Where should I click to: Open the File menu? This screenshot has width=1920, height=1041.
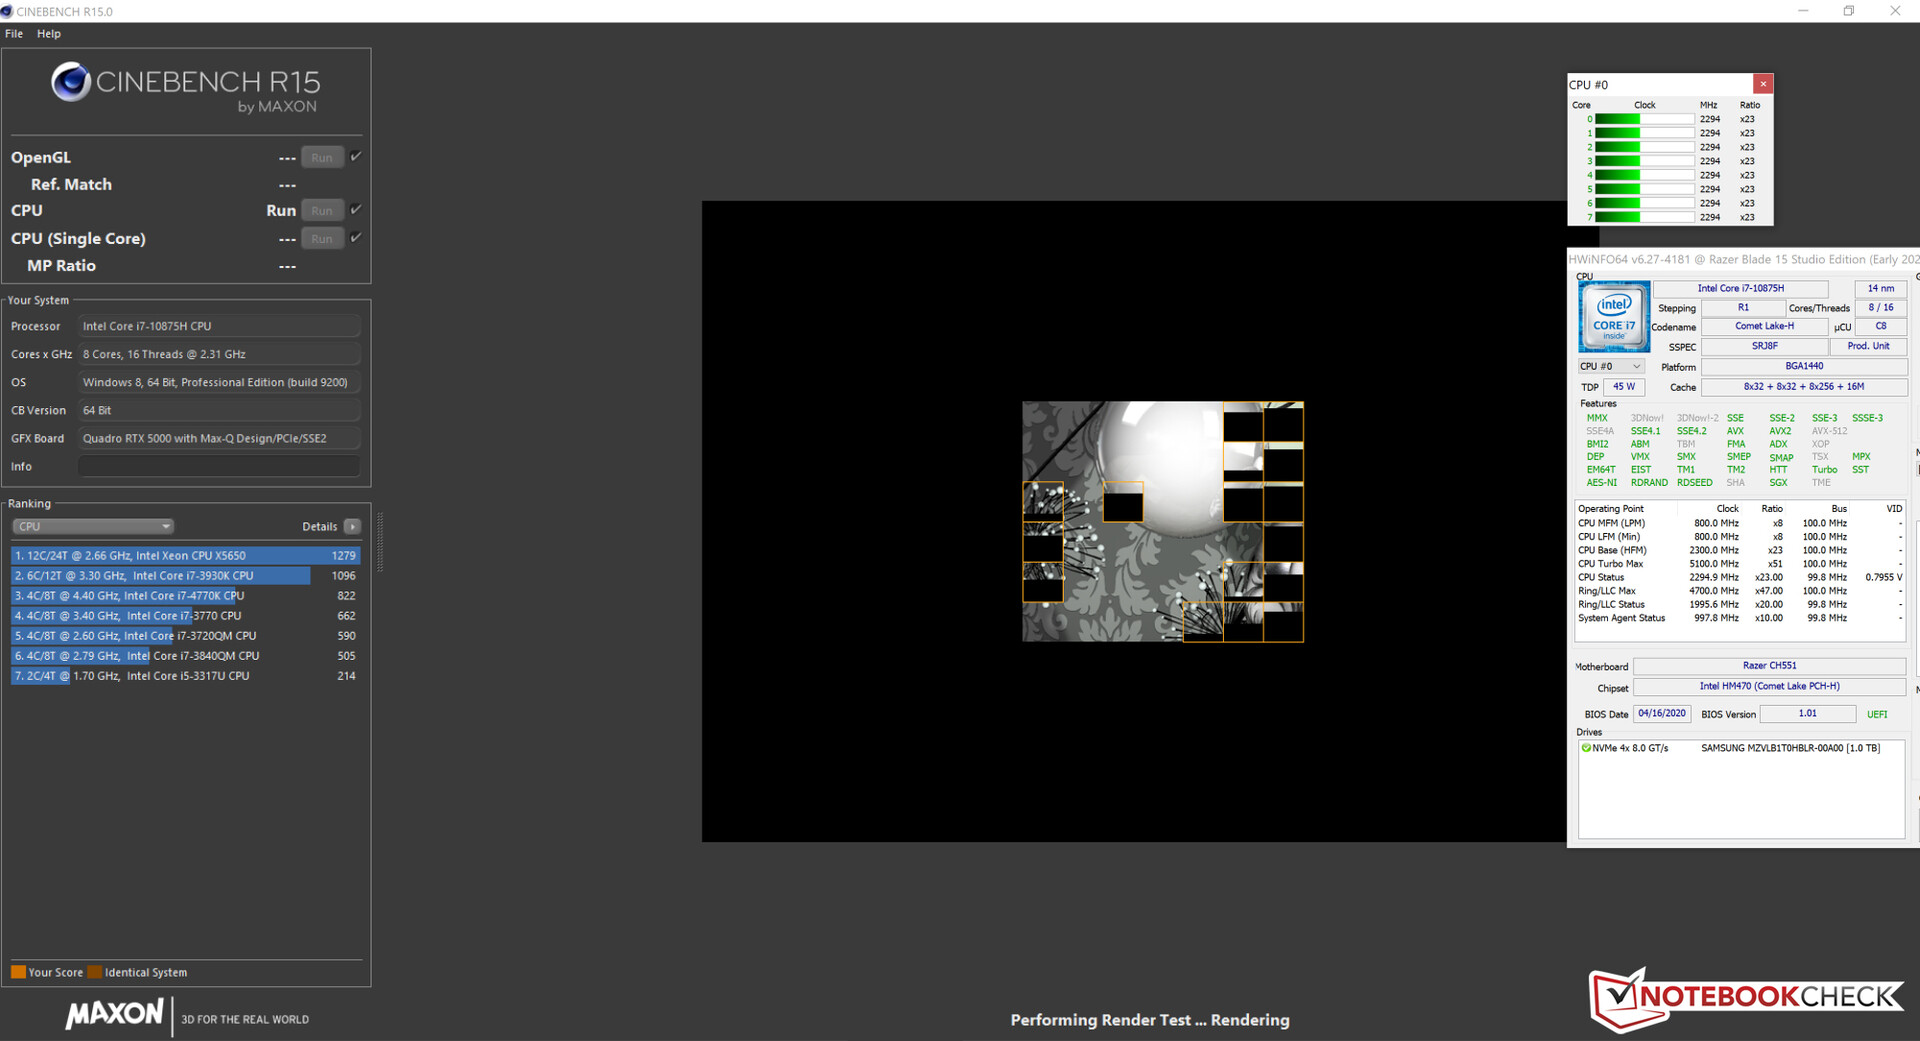tap(14, 34)
